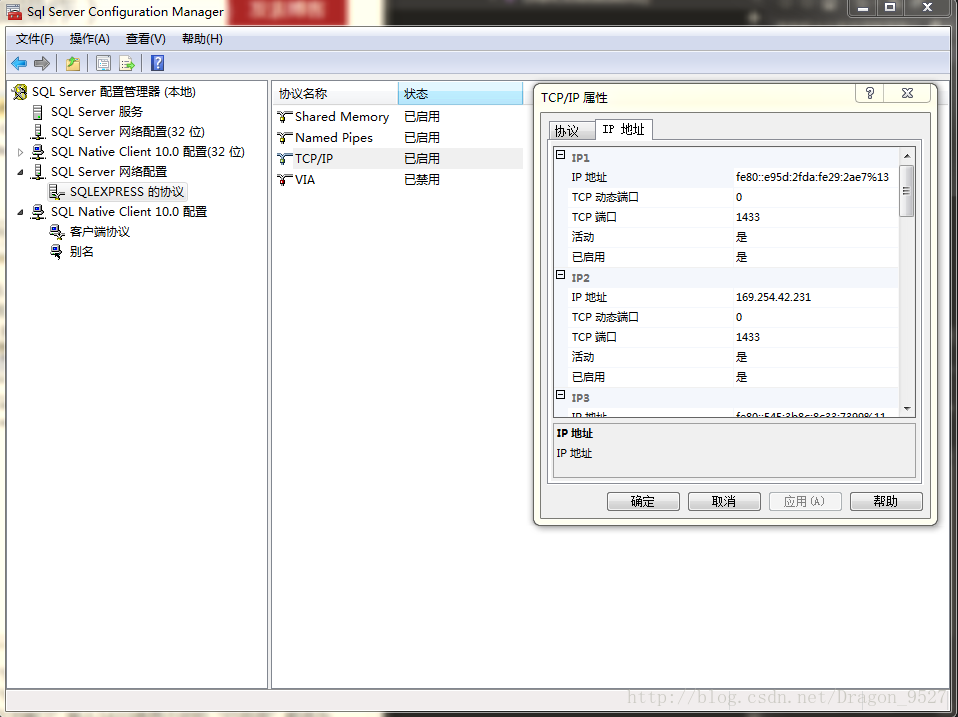Click the property grid scroll-down arrow
The image size is (958, 717).
coord(907,409)
